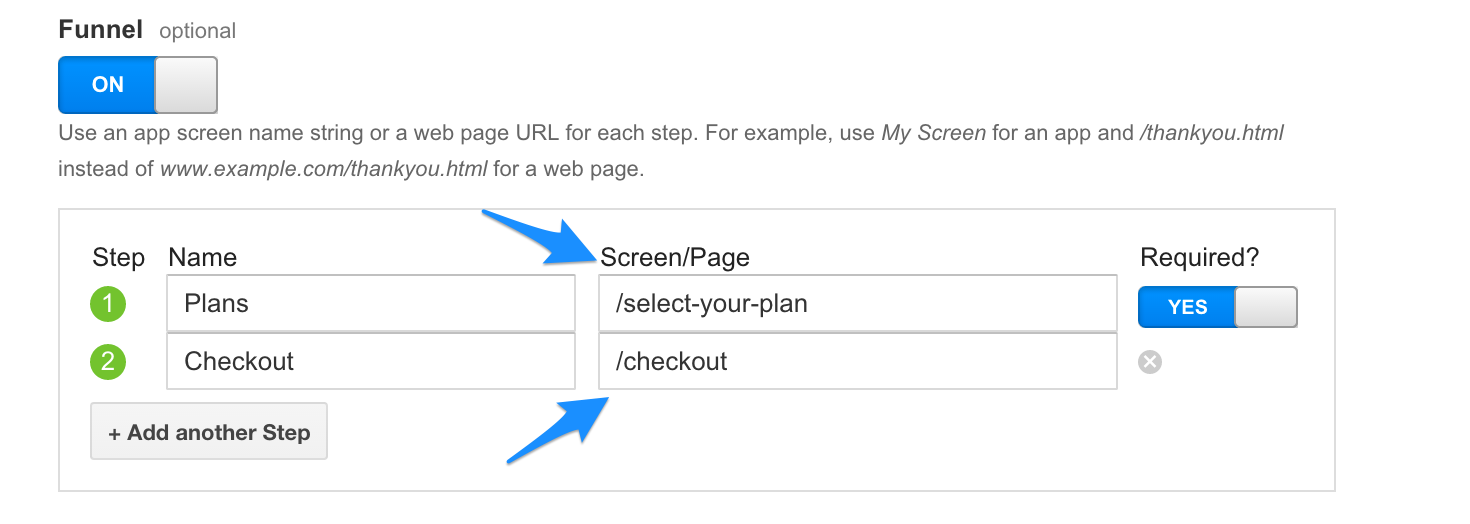
Task: Click the blue arrow below the /checkout field
Action: pos(560,427)
